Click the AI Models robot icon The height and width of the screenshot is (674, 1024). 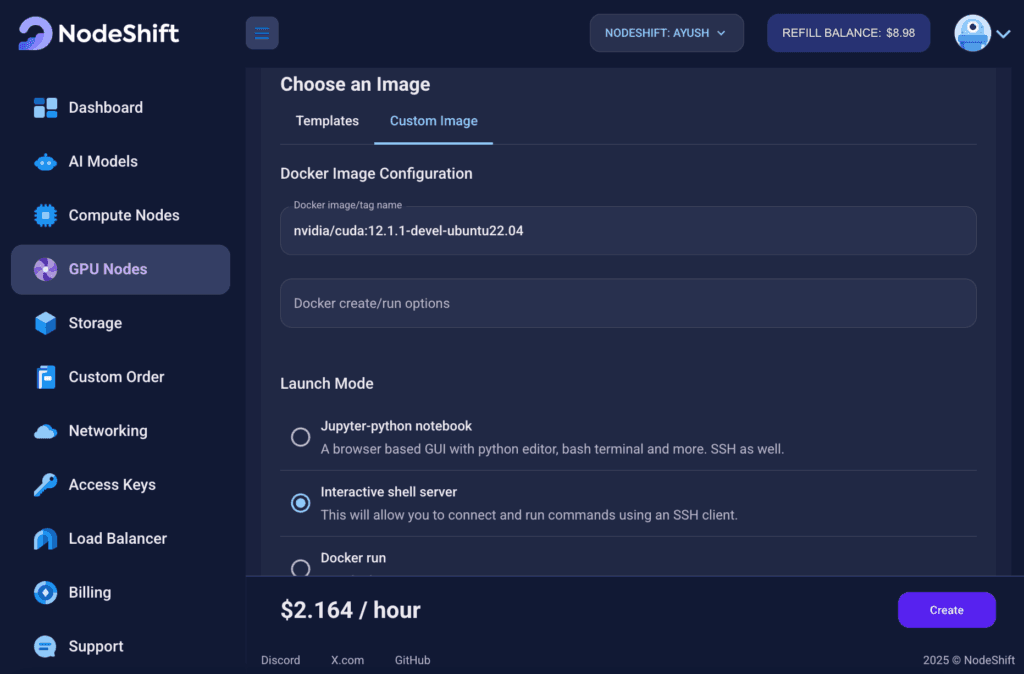click(x=45, y=161)
